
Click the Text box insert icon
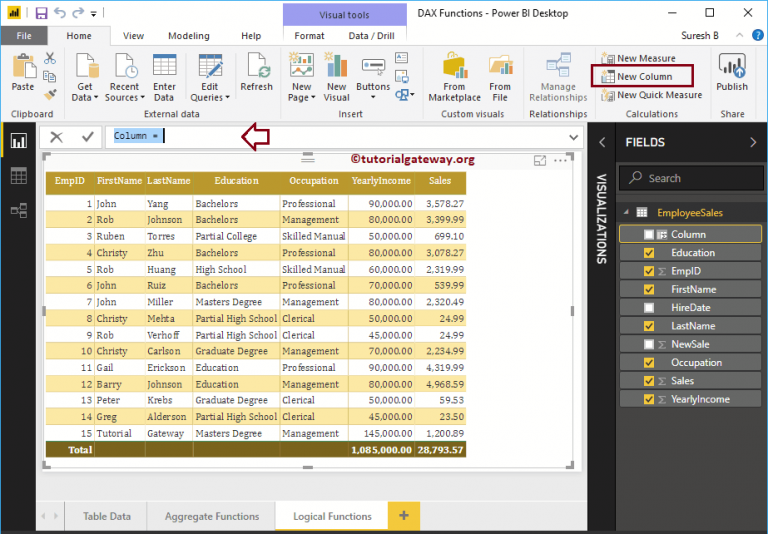coord(402,58)
